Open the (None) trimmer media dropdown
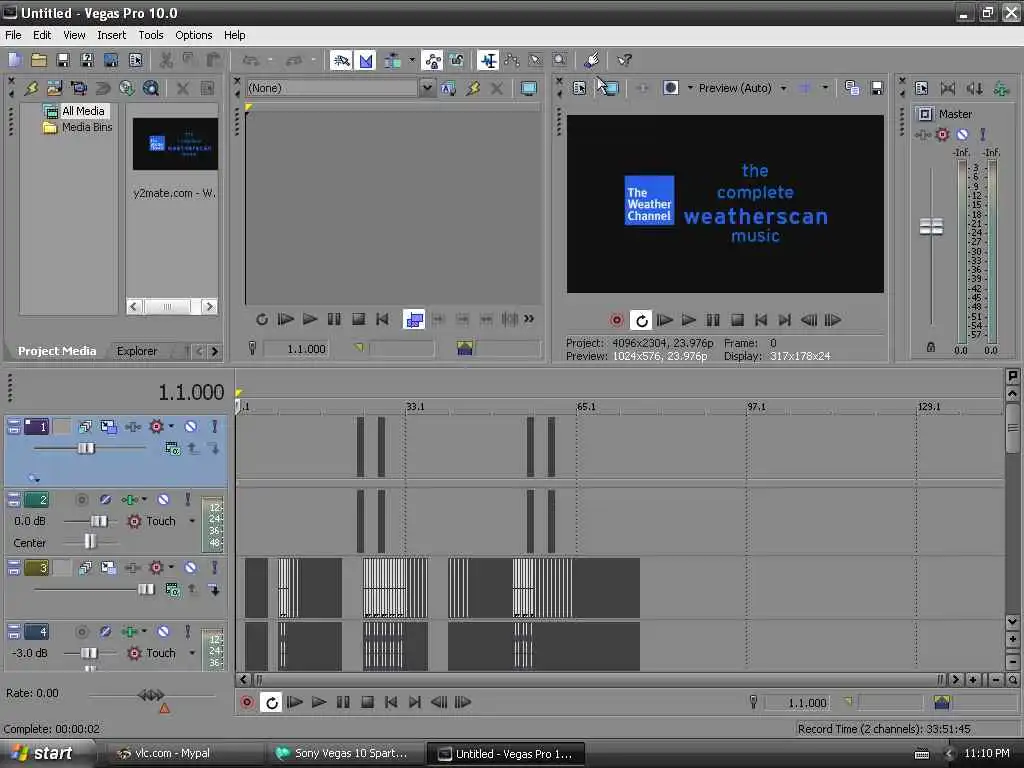Screen dimensions: 1024x768 (x=426, y=88)
